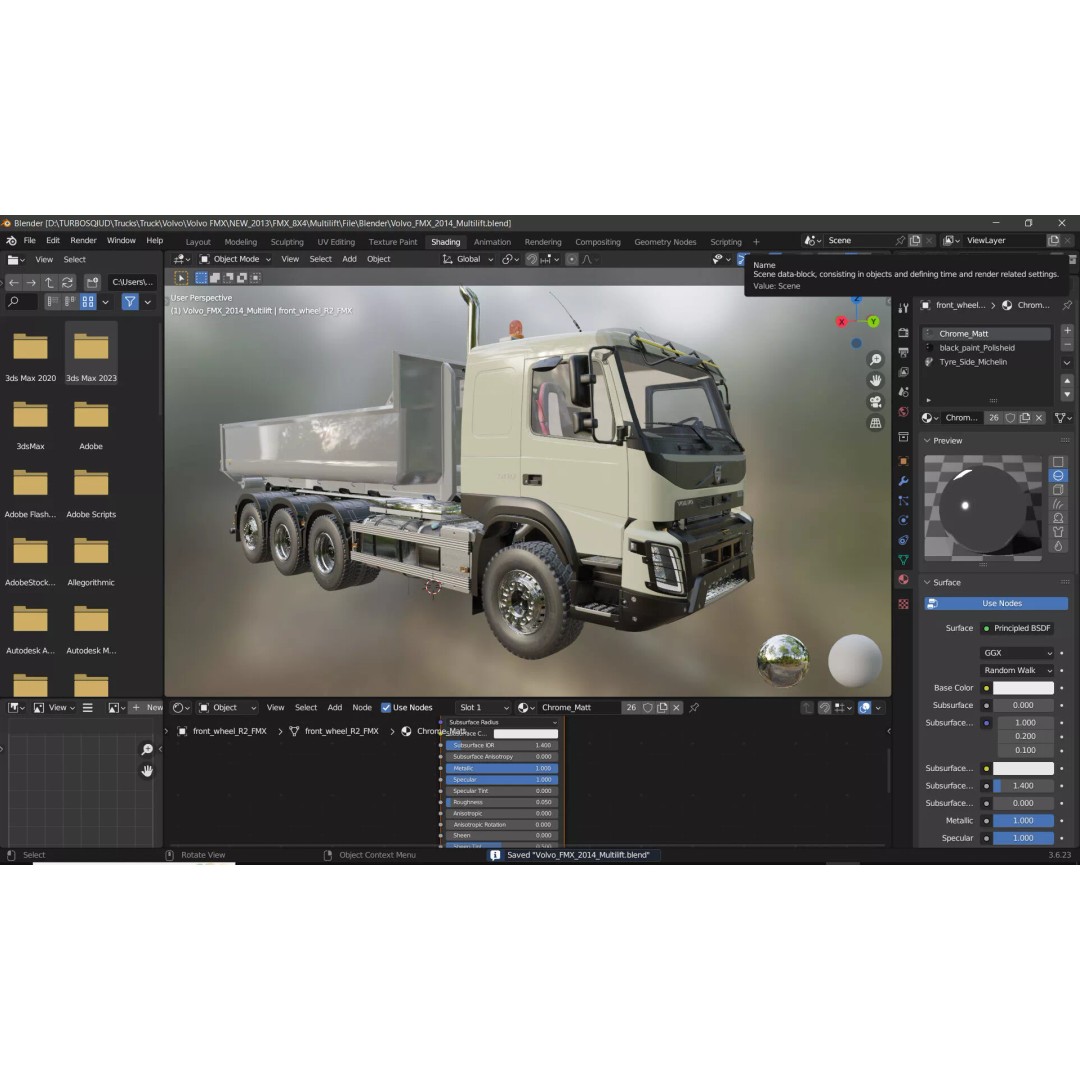Open the Output properties tab
Viewport: 1080px width, 1080px height.
point(903,353)
